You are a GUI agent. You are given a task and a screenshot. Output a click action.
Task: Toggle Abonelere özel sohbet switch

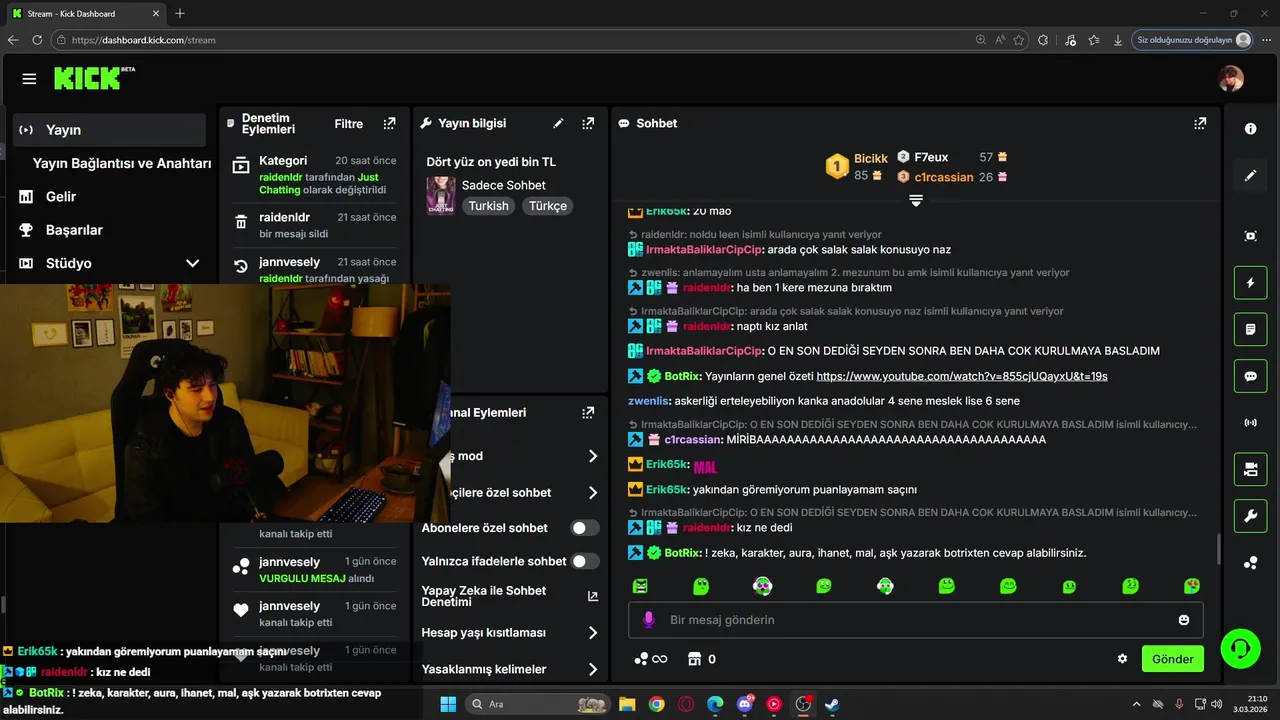point(585,528)
